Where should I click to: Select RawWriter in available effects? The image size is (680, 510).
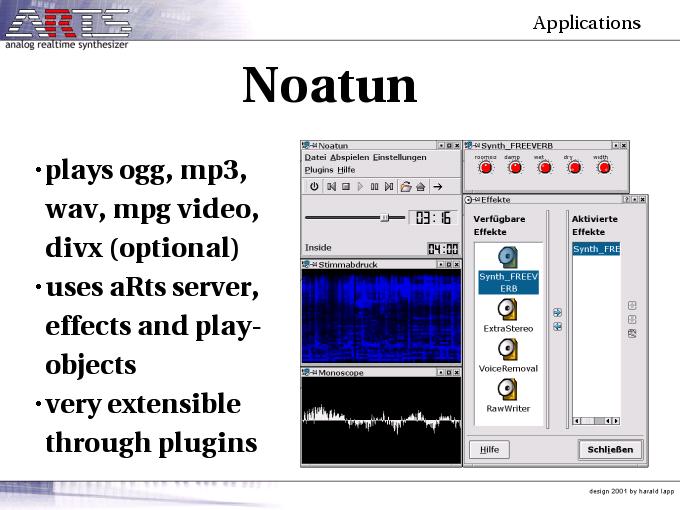(x=508, y=390)
